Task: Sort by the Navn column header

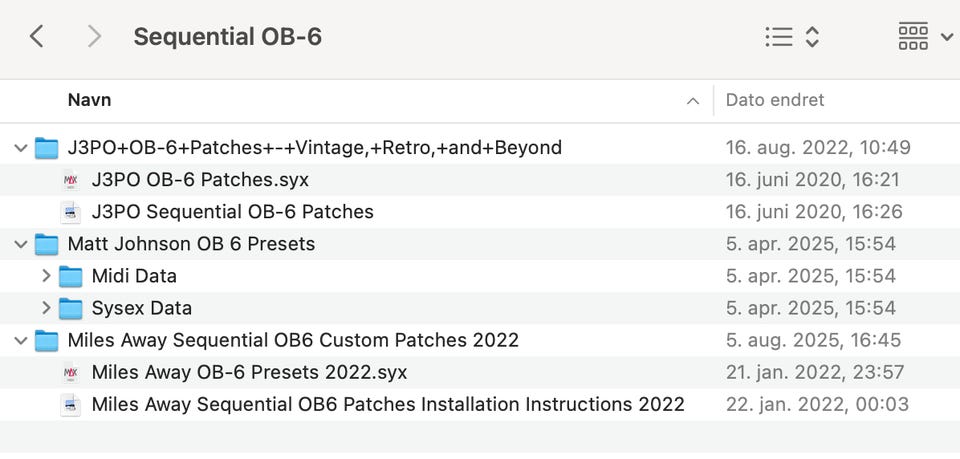Action: 90,100
